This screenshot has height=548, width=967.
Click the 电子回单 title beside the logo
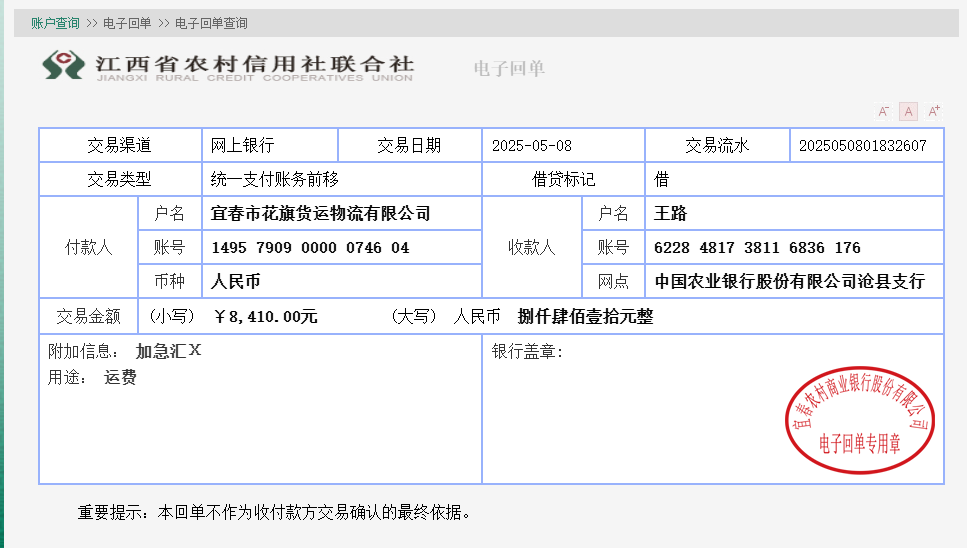click(509, 68)
